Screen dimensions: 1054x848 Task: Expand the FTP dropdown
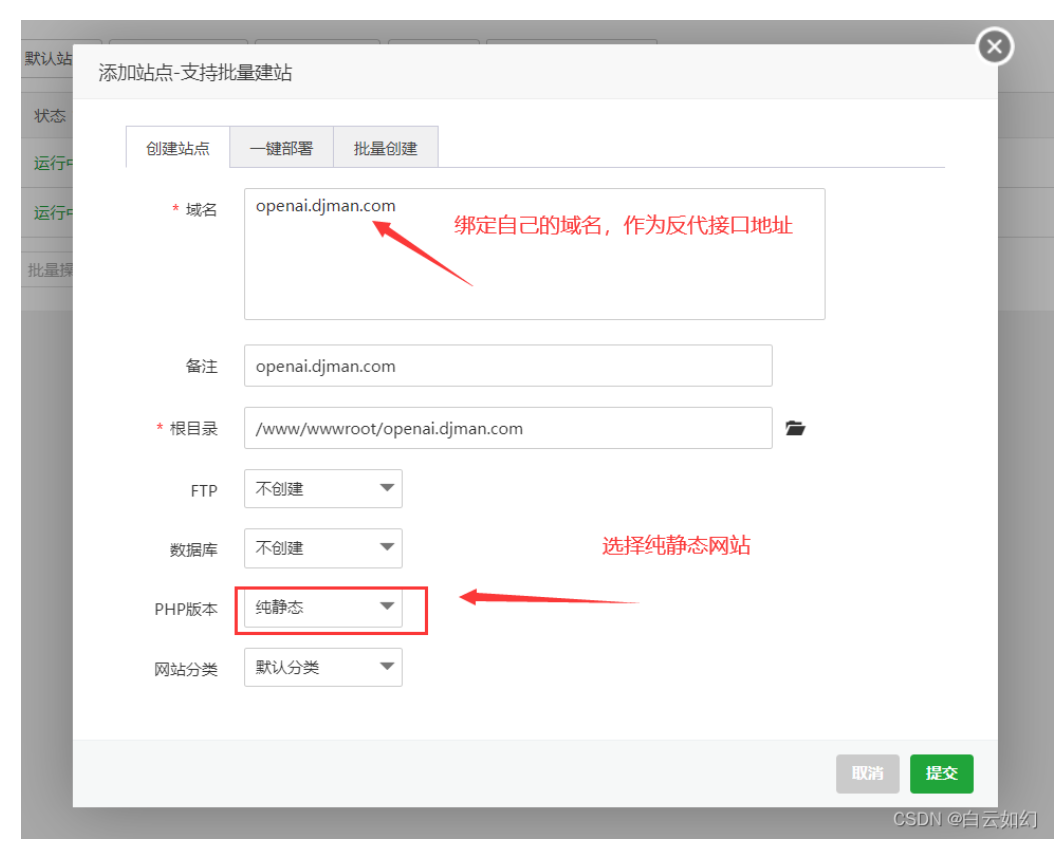[323, 489]
